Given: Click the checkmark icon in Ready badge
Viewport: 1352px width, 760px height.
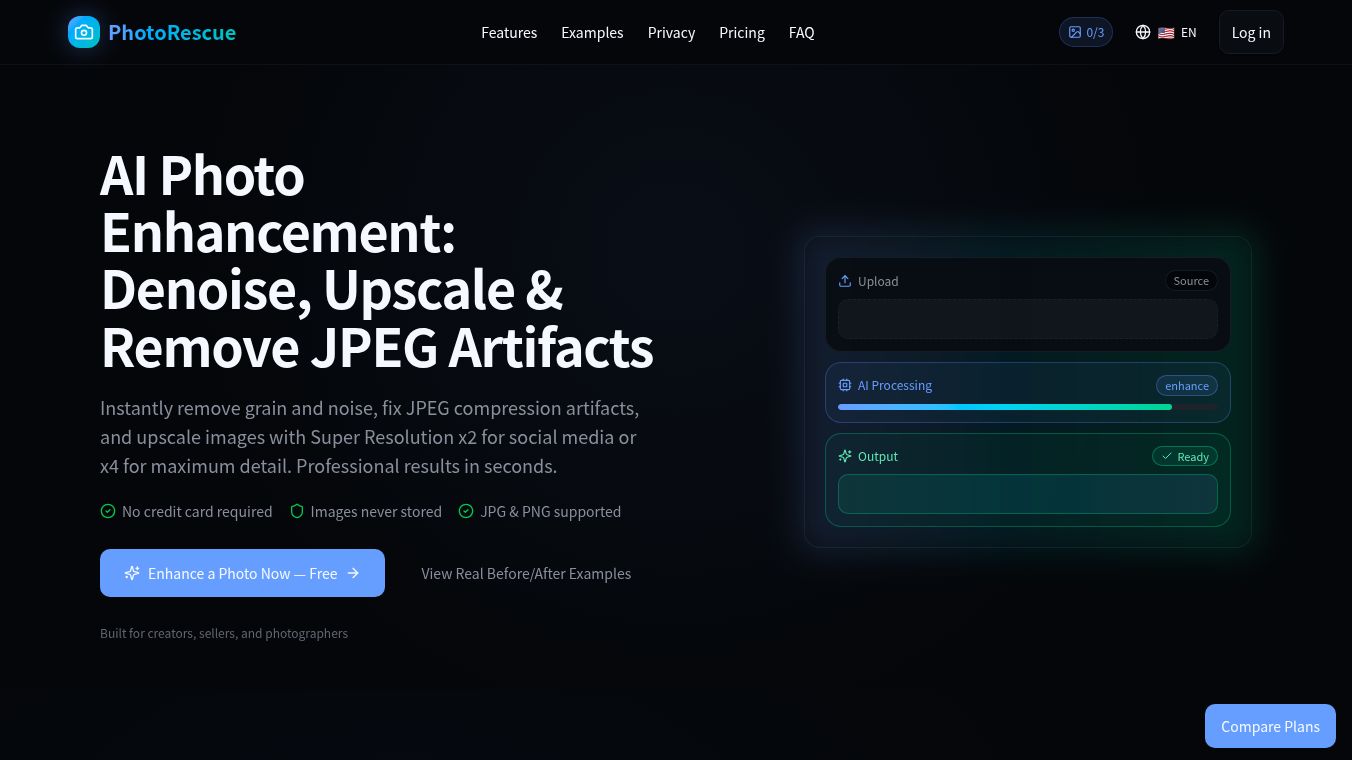Looking at the screenshot, I should pos(1167,456).
